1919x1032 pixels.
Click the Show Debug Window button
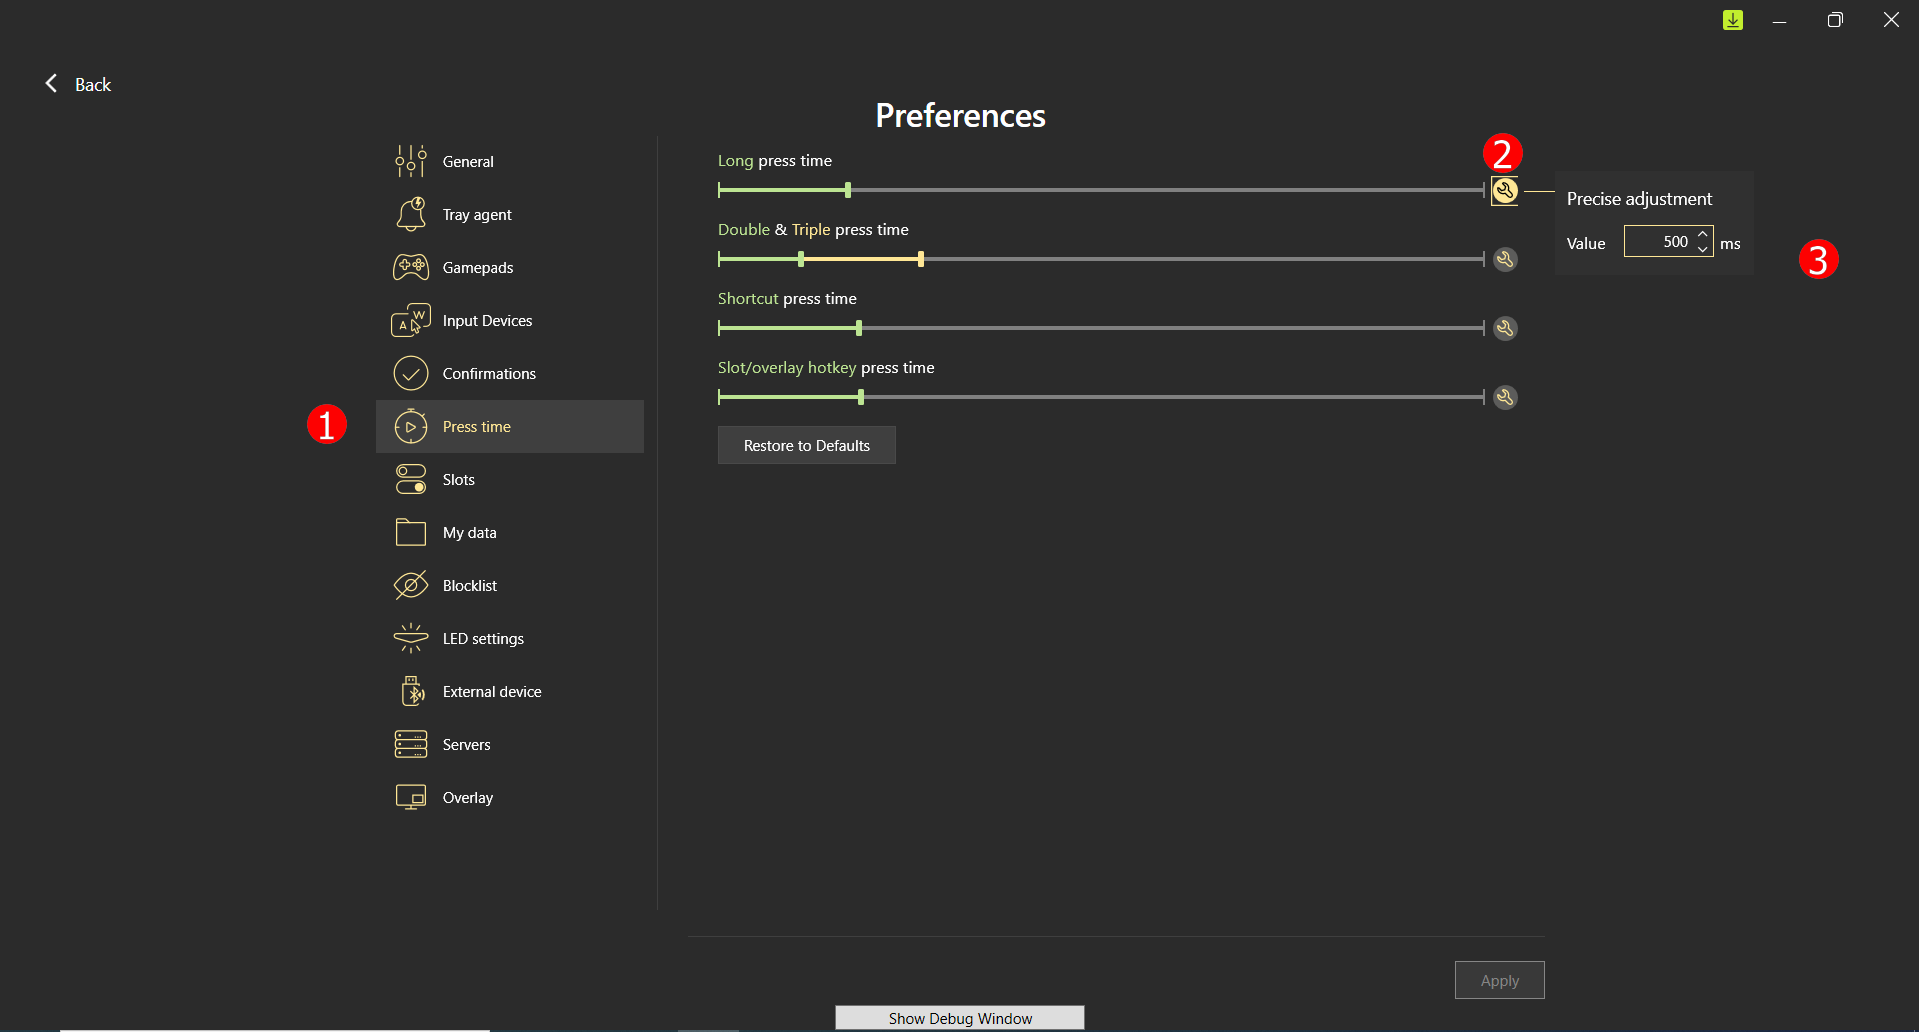[959, 1018]
